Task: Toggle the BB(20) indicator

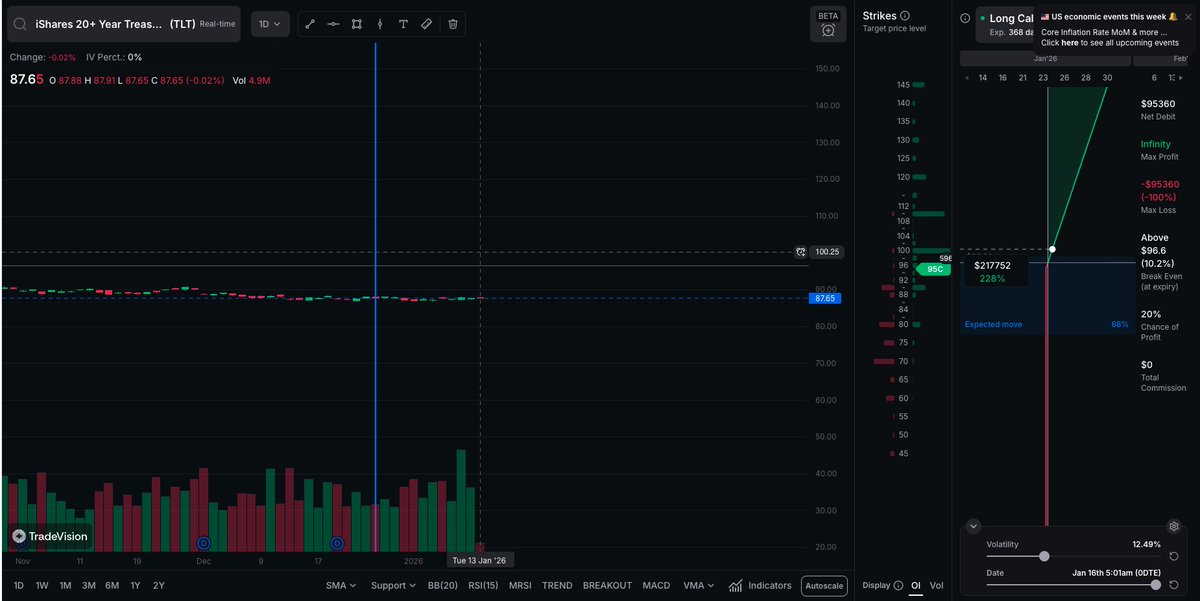Action: pos(442,586)
